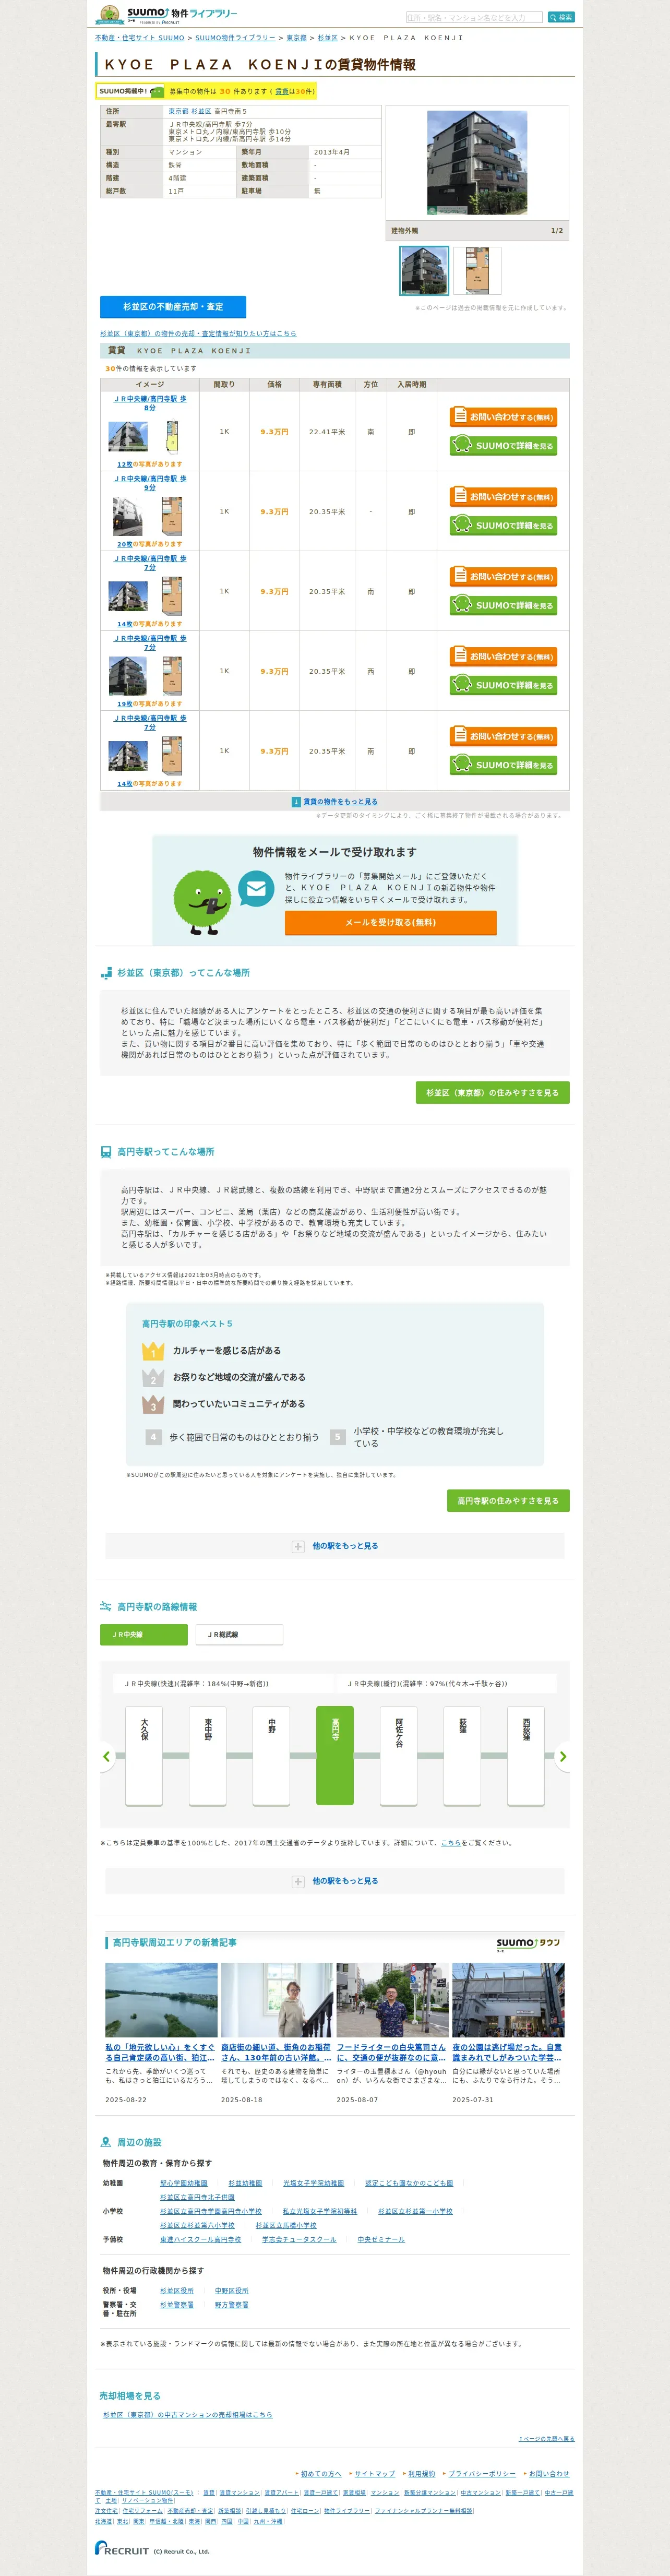Click メールを受け取る(無料) orange button

(390, 923)
